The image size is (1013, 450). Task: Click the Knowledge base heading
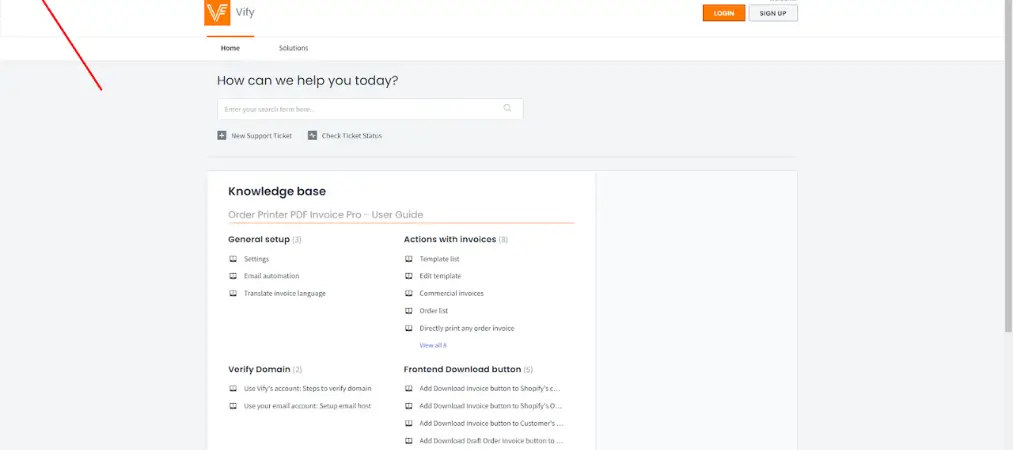tap(277, 192)
